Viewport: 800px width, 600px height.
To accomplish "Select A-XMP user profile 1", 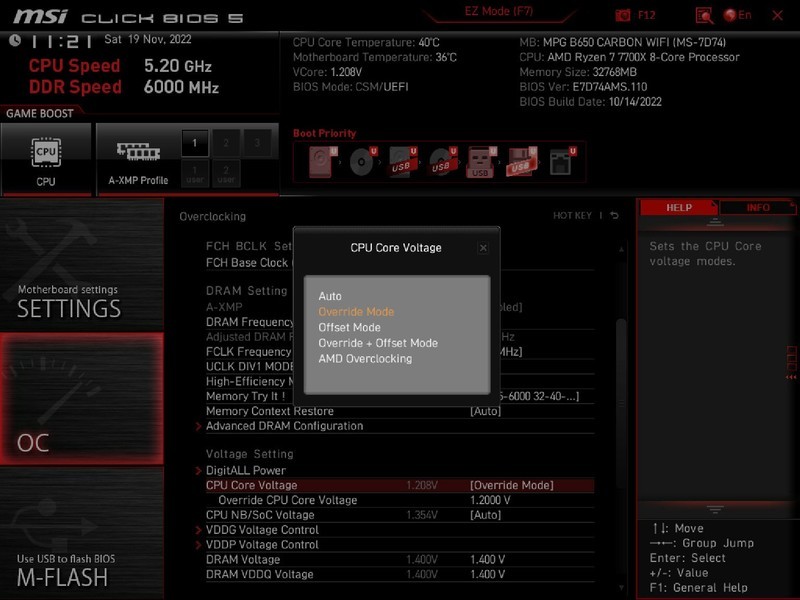I will 195,174.
